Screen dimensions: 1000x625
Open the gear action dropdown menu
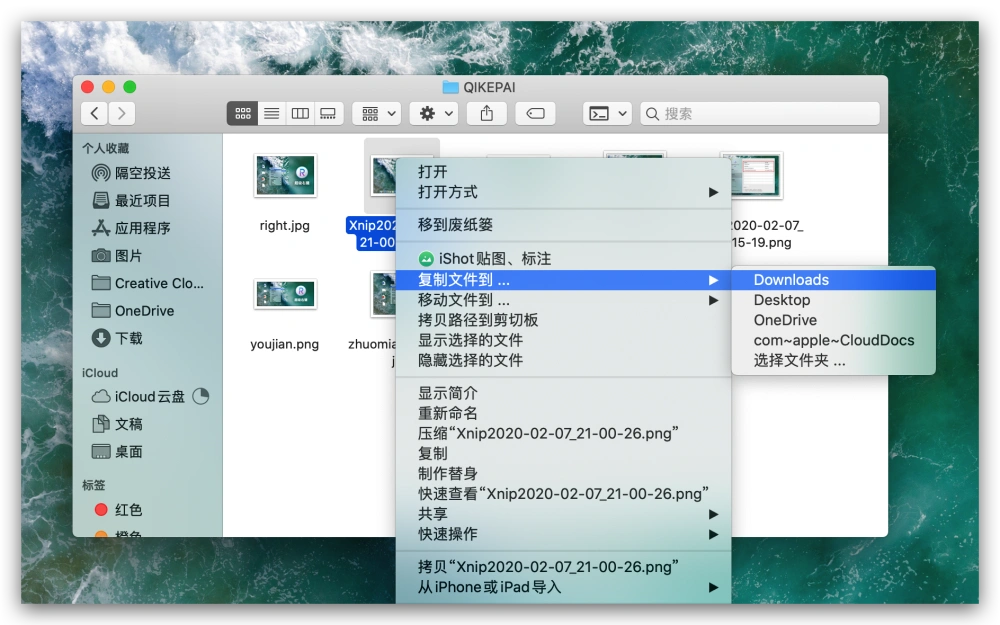(x=433, y=113)
